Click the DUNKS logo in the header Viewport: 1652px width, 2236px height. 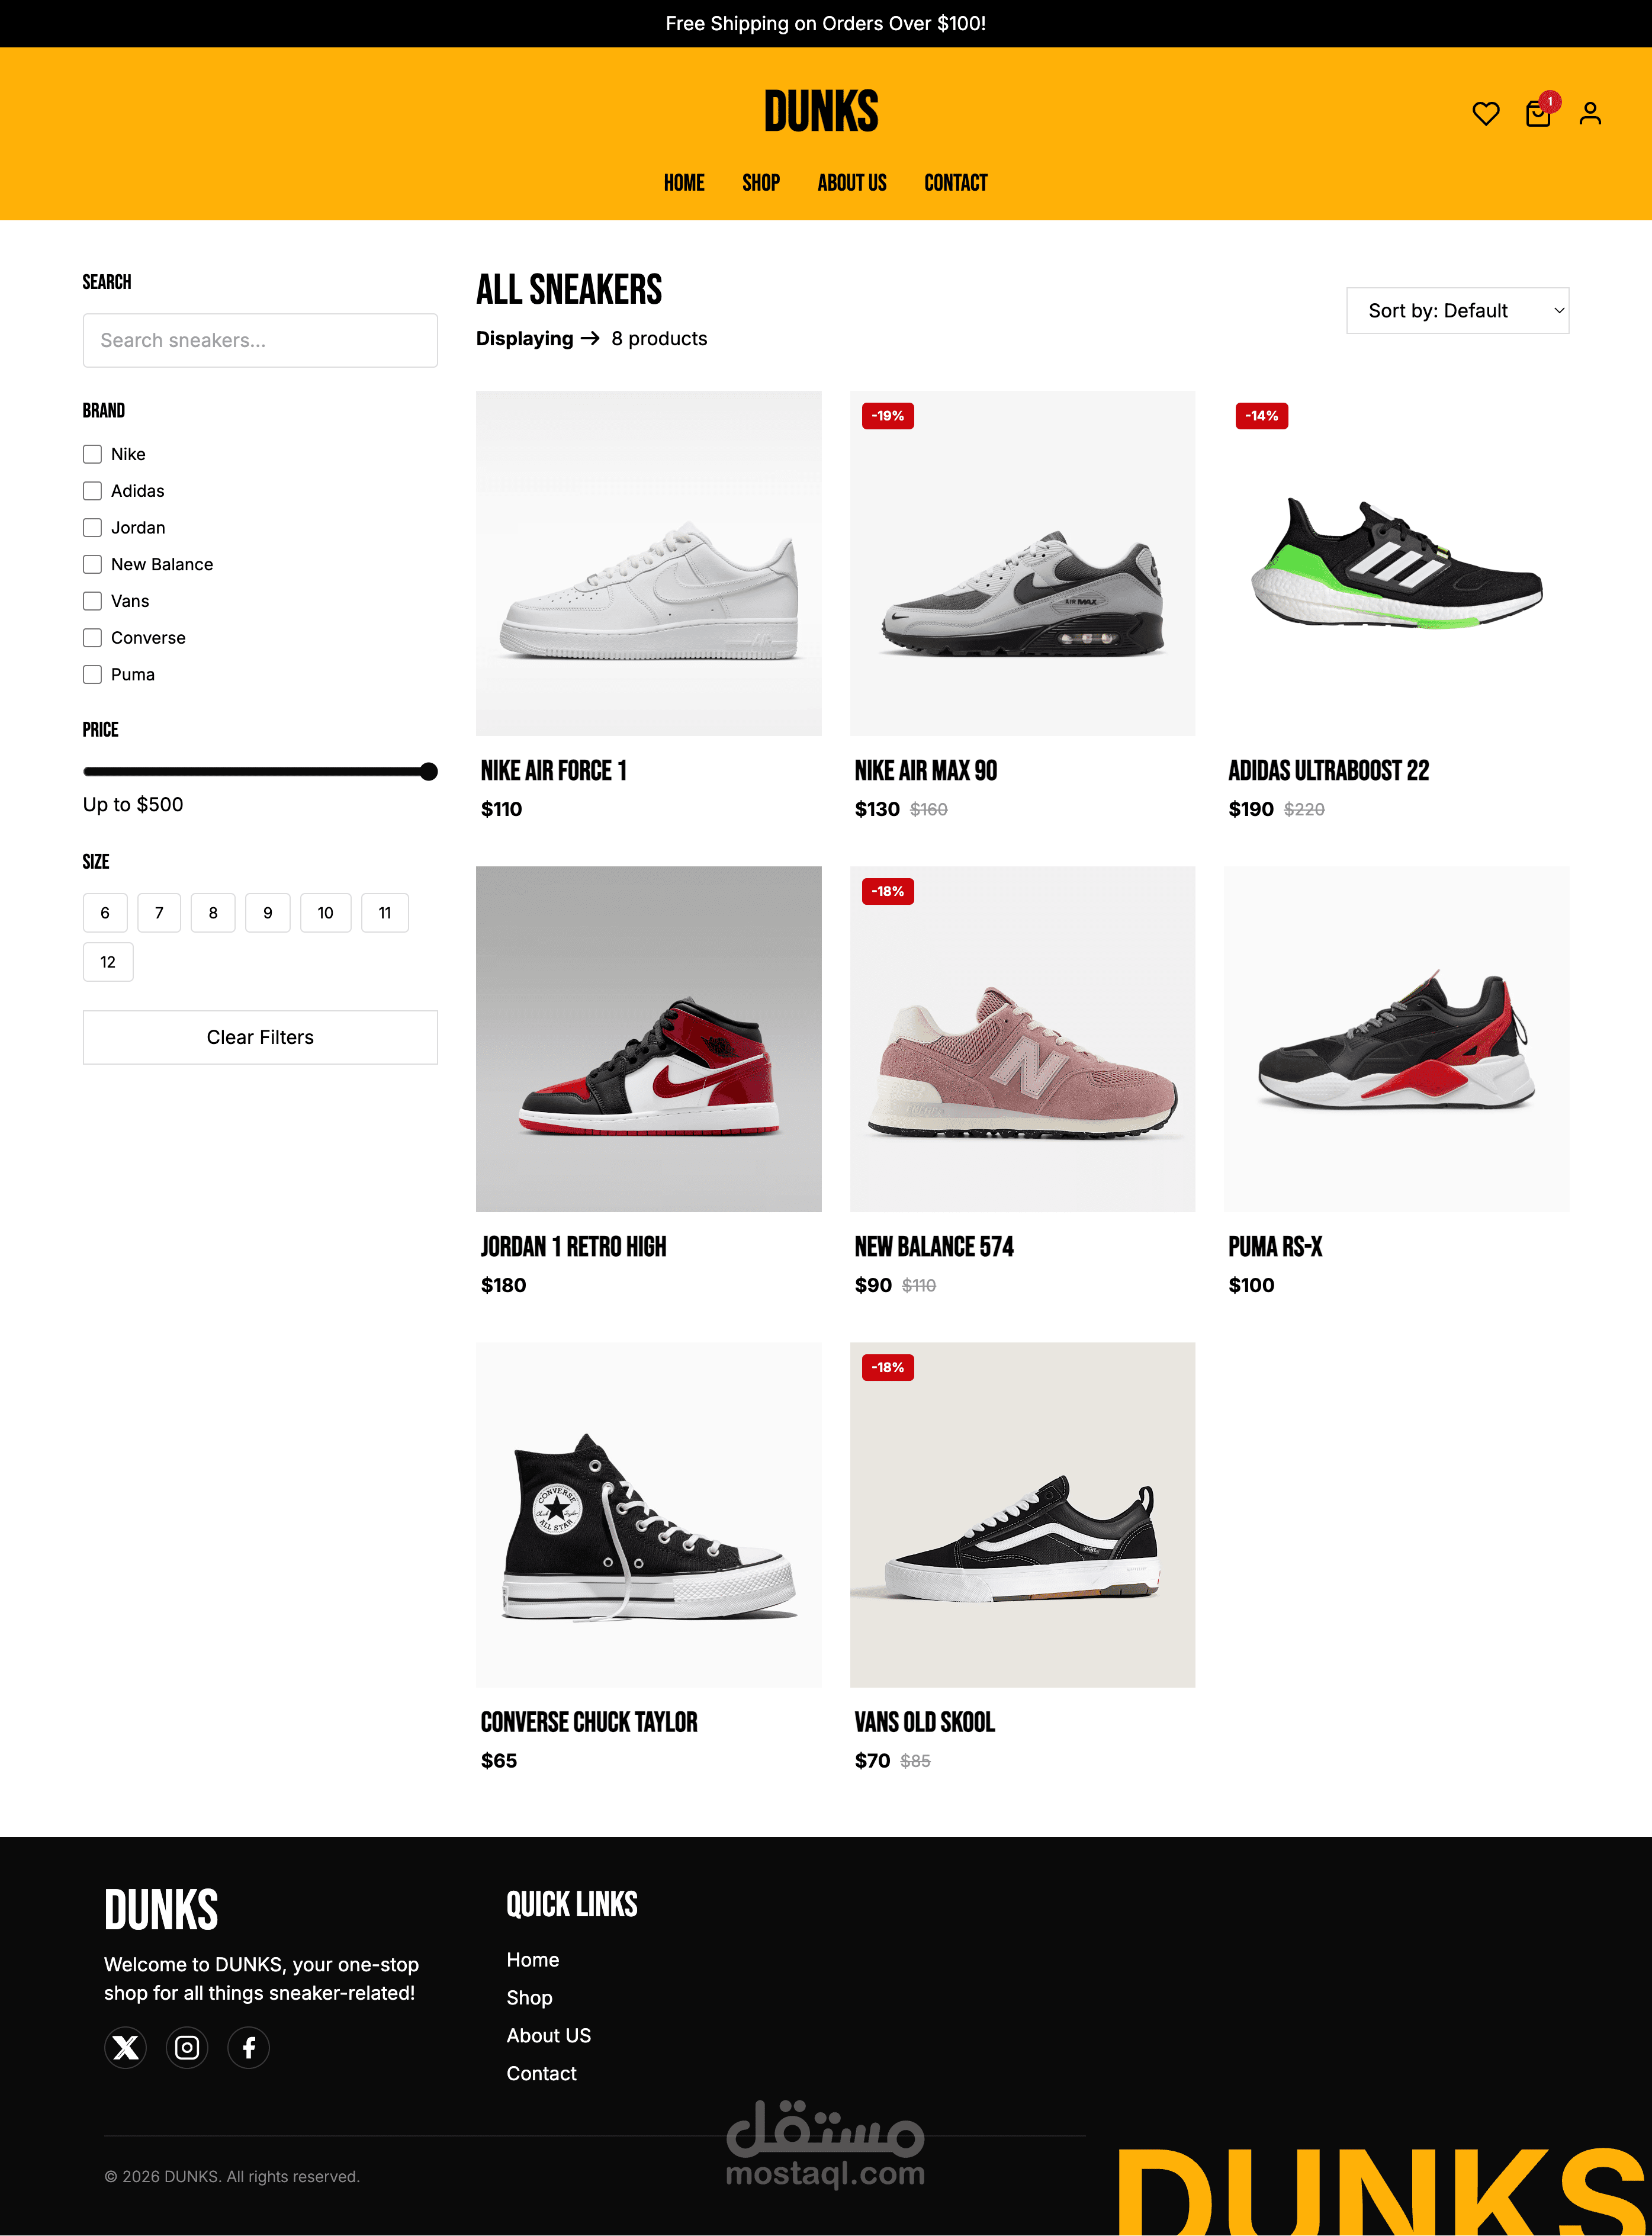pos(821,111)
